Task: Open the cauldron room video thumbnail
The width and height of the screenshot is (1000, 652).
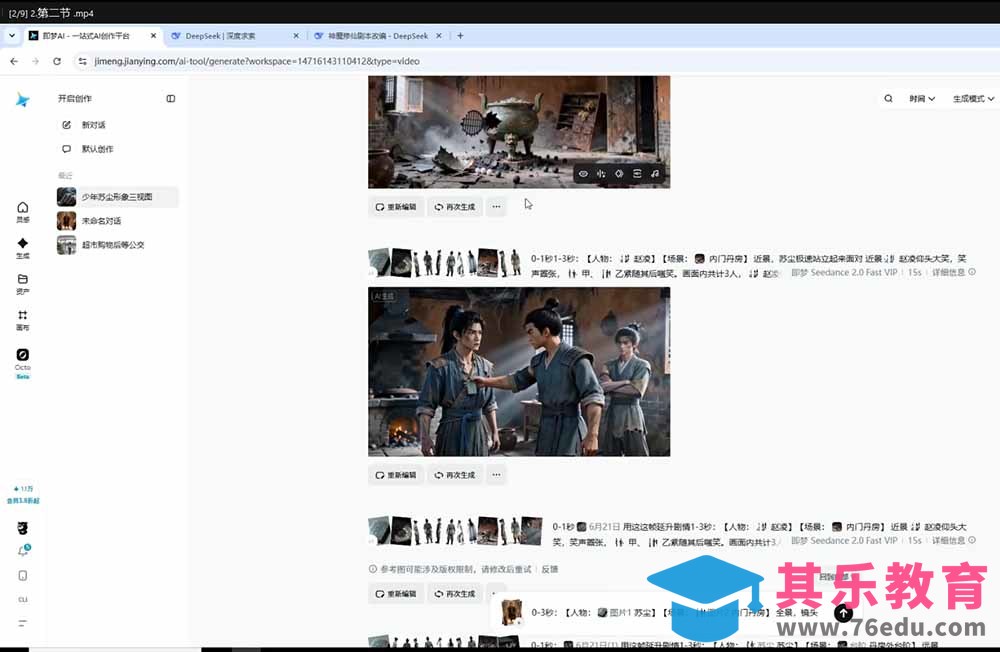Action: 519,131
